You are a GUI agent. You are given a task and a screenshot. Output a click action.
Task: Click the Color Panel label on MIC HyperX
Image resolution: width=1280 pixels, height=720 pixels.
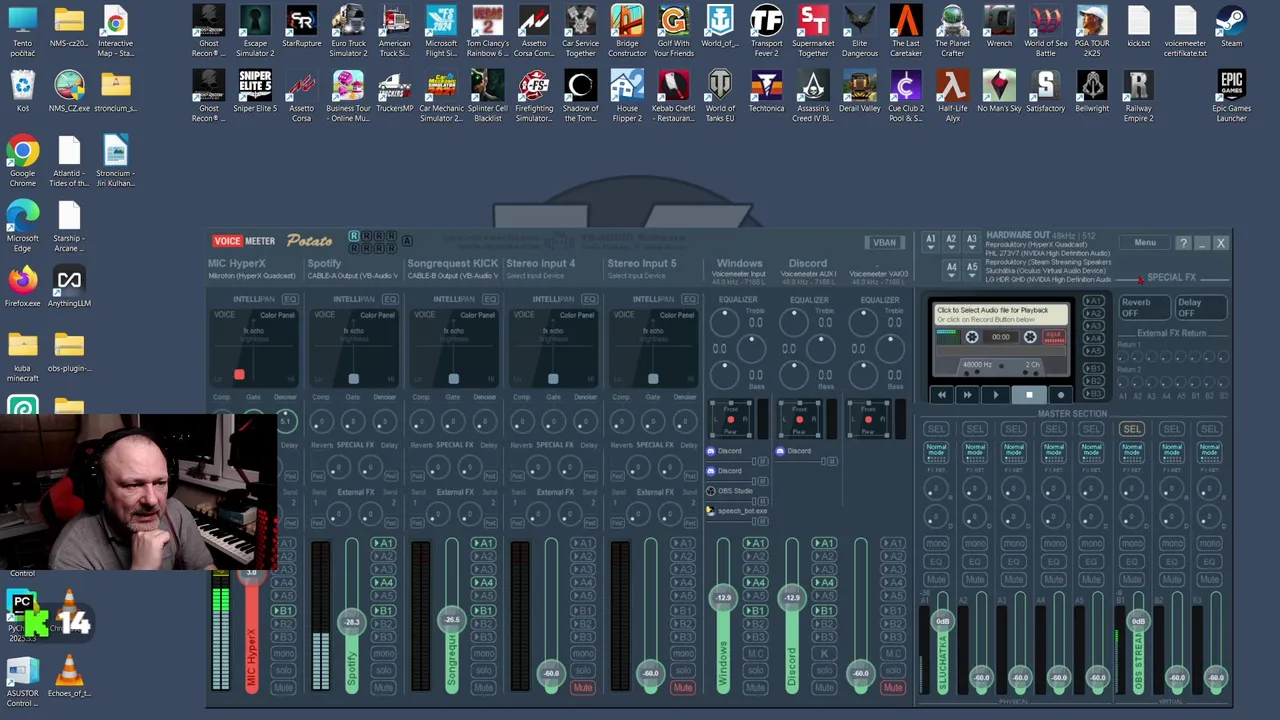coord(277,316)
